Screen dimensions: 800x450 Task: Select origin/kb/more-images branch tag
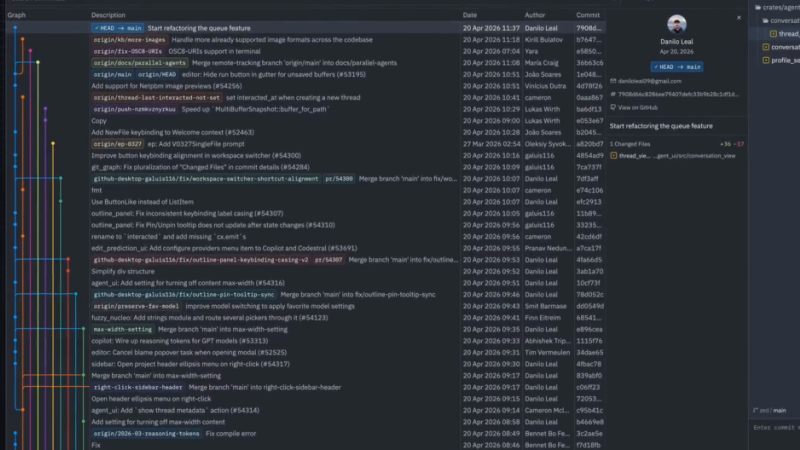click(130, 40)
